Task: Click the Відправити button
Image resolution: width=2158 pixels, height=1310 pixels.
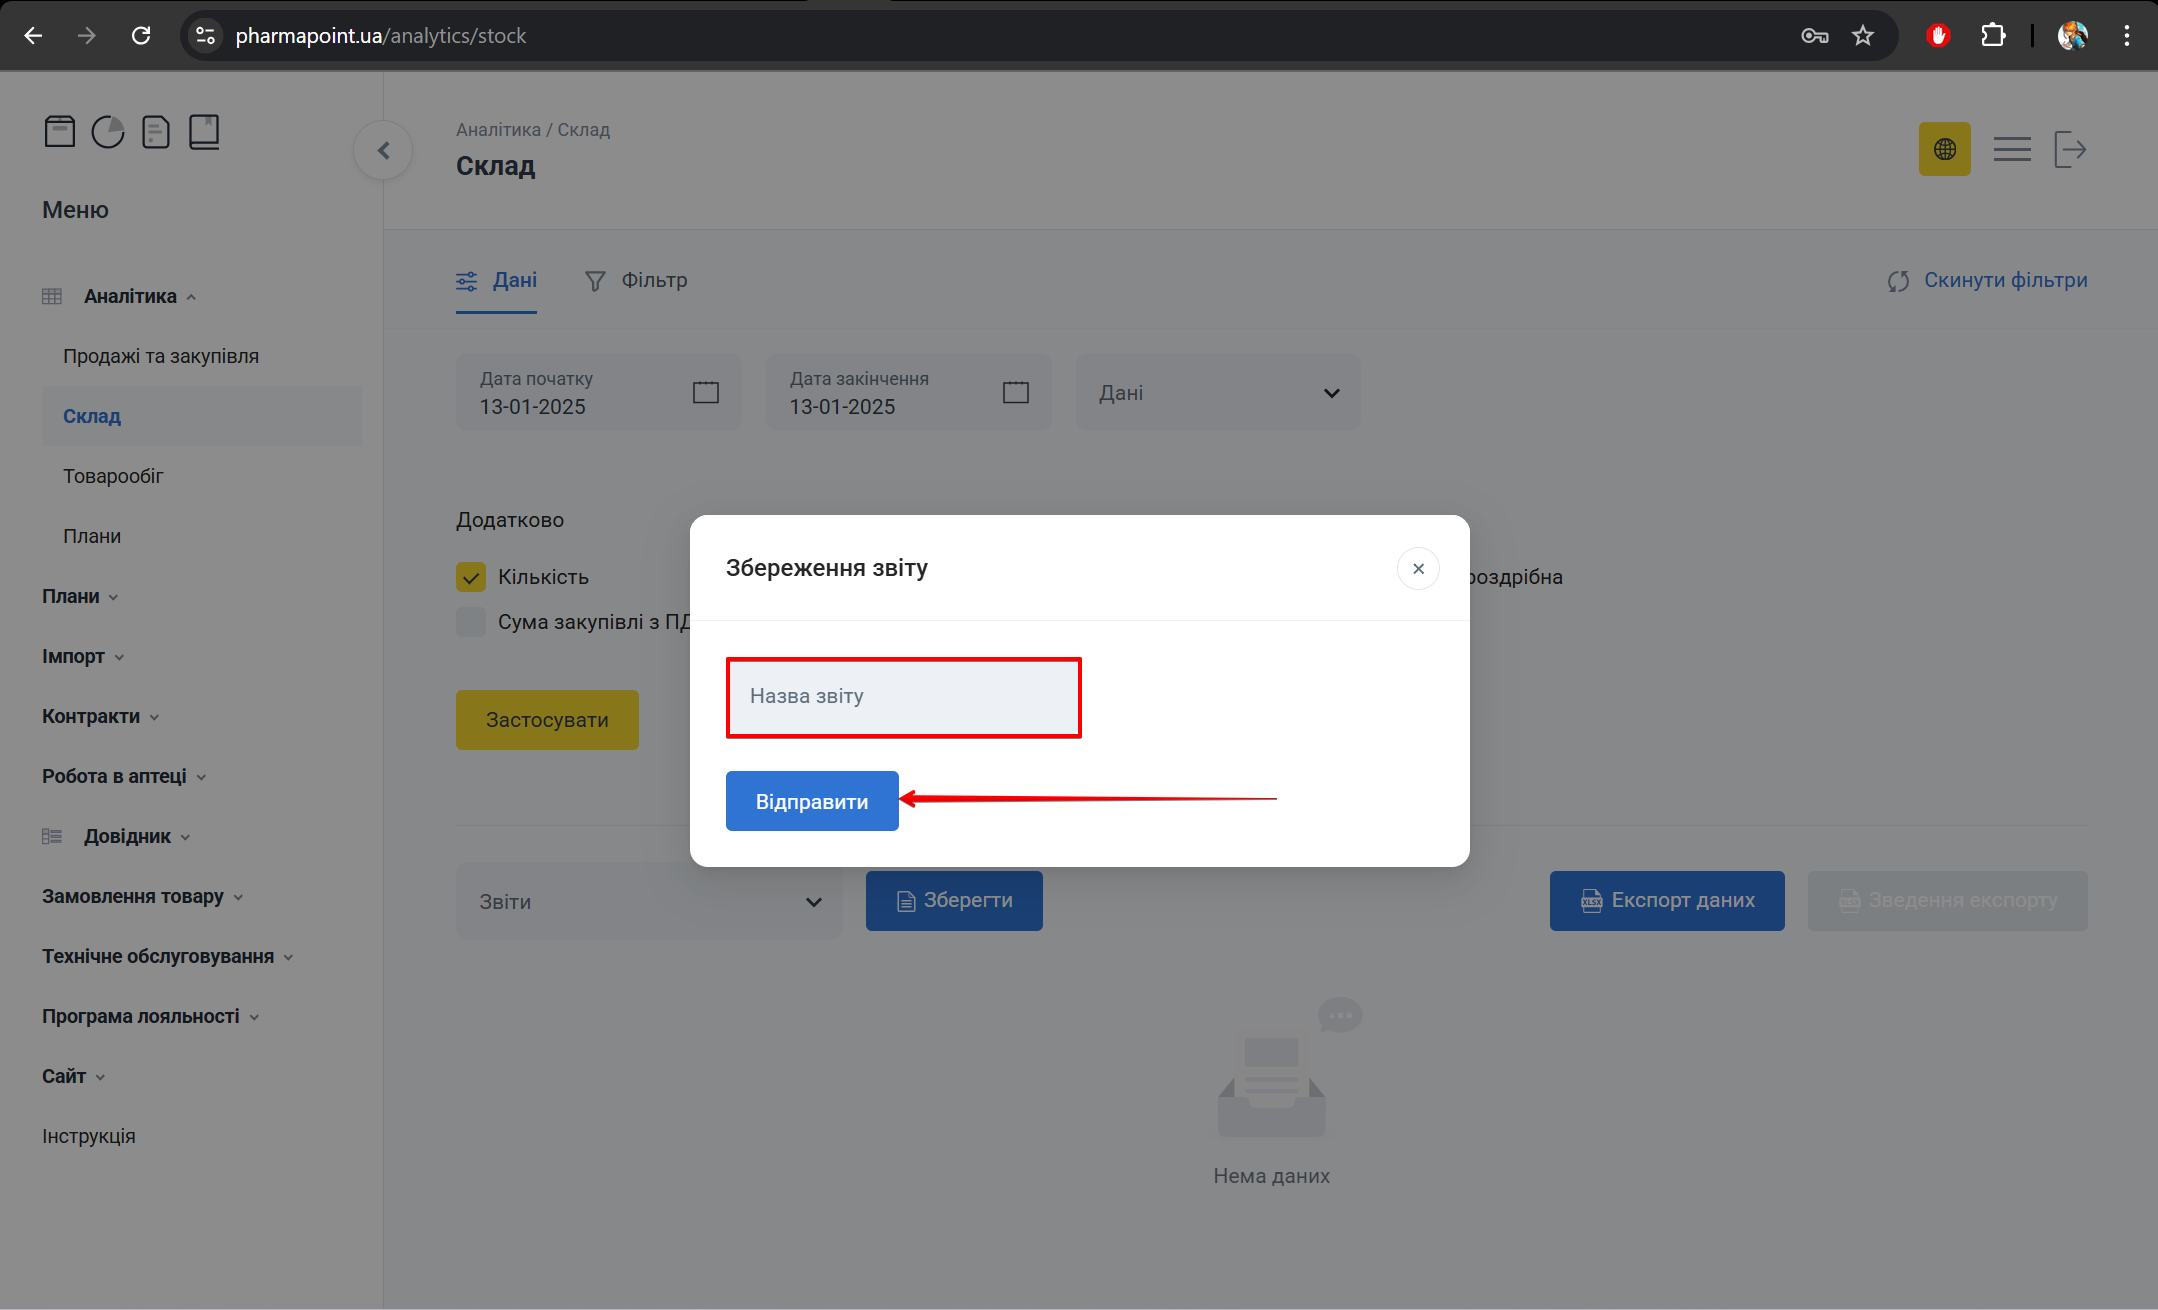Action: tap(811, 802)
